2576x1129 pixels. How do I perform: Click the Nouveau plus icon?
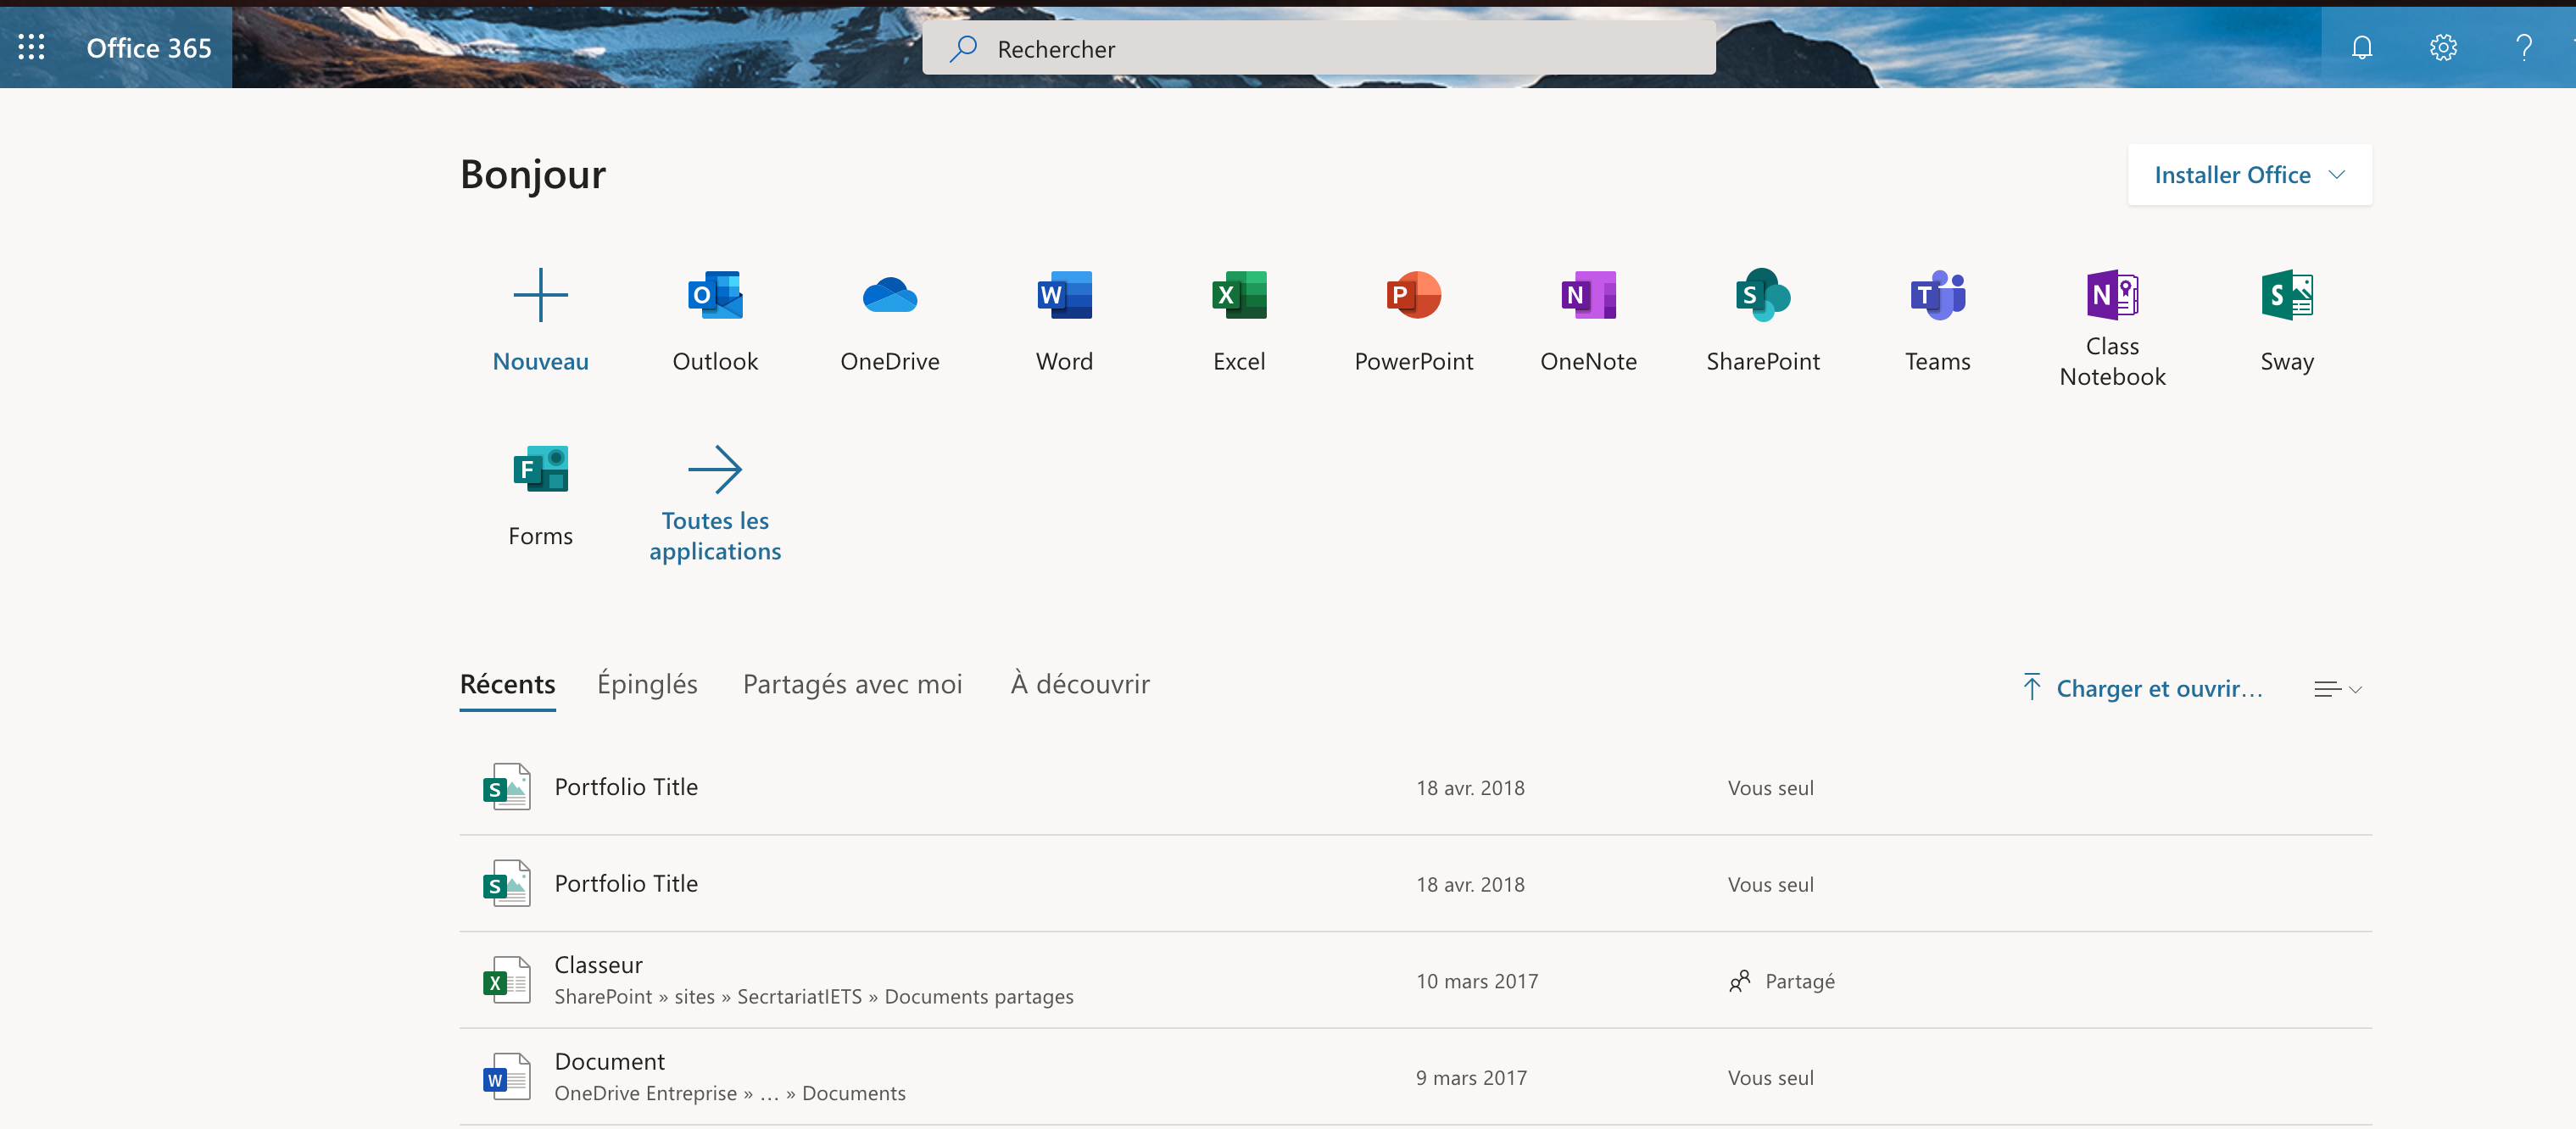(540, 295)
